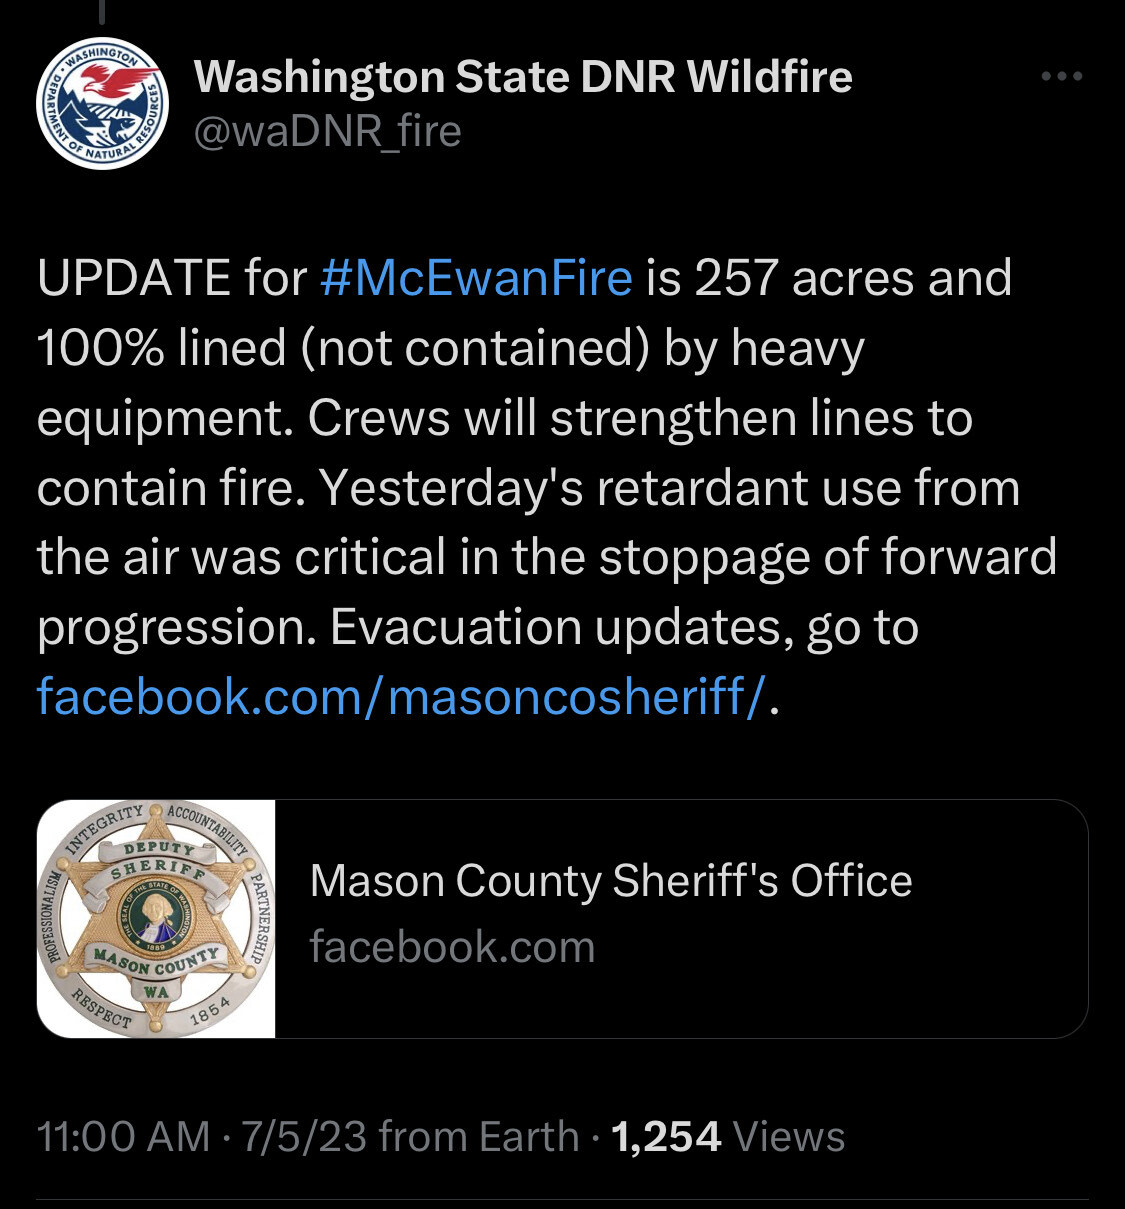Open the @waDNR_fire handle
This screenshot has width=1125, height=1209.
tap(327, 131)
